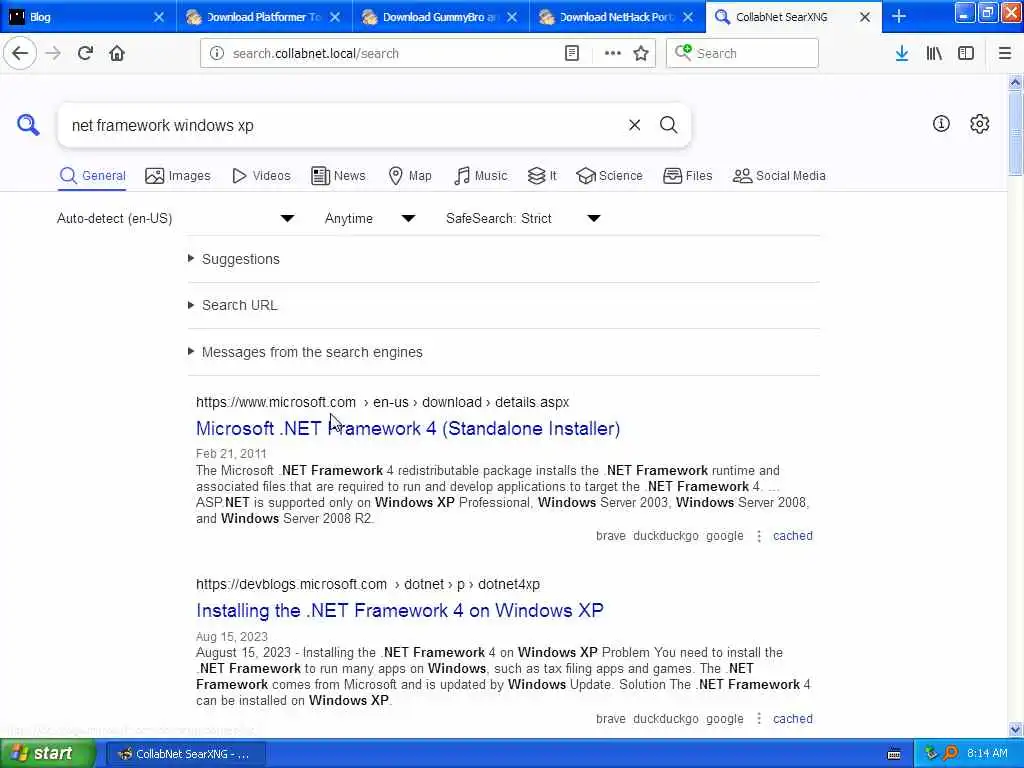The image size is (1024, 768).
Task: Toggle reader view in the address bar
Action: click(571, 53)
